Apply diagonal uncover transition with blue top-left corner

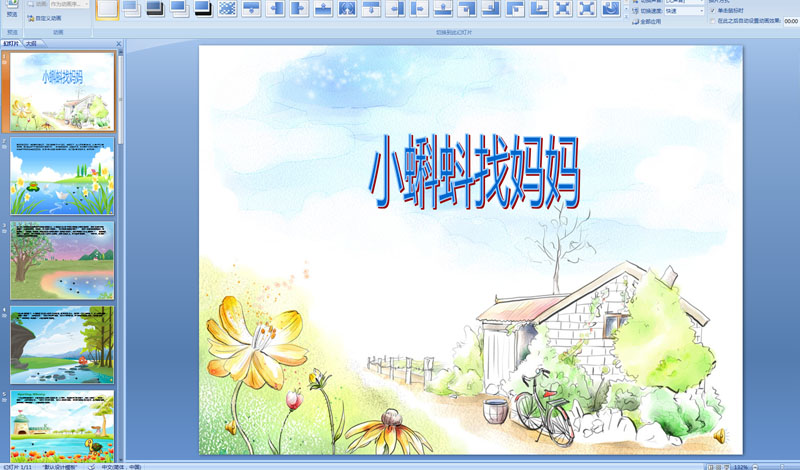point(515,9)
